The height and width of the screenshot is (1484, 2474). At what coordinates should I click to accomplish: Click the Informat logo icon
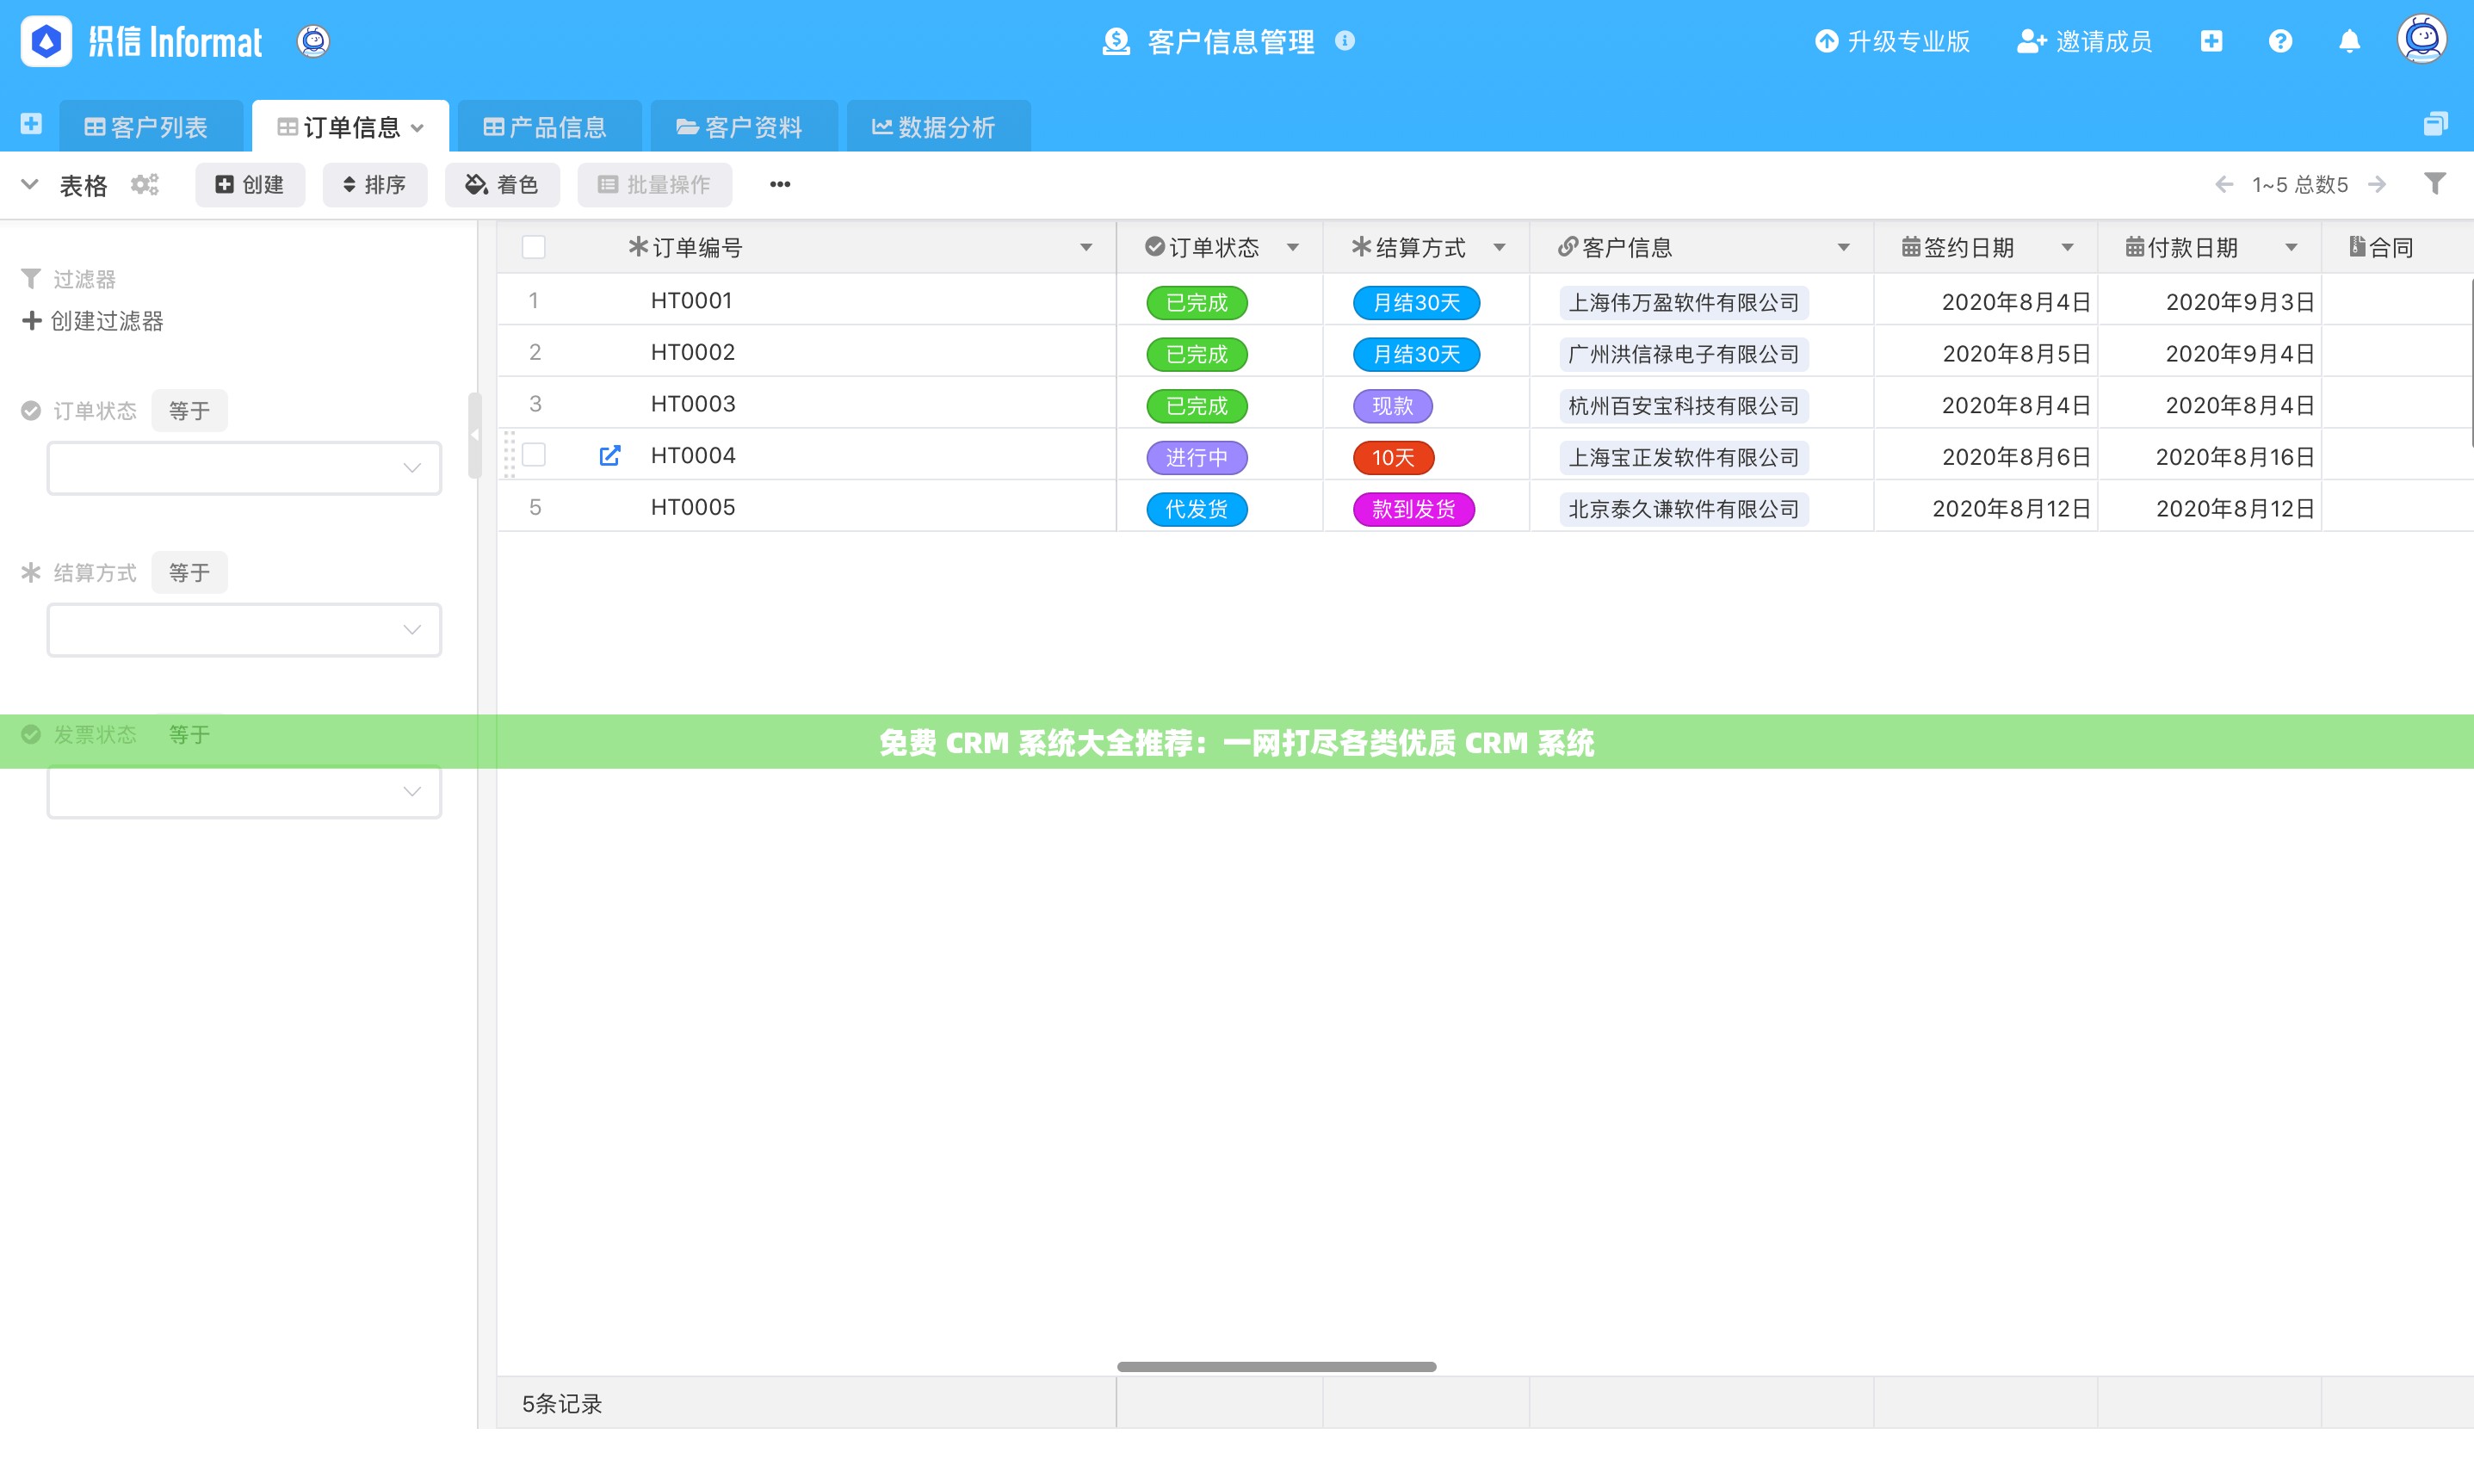pyautogui.click(x=46, y=41)
